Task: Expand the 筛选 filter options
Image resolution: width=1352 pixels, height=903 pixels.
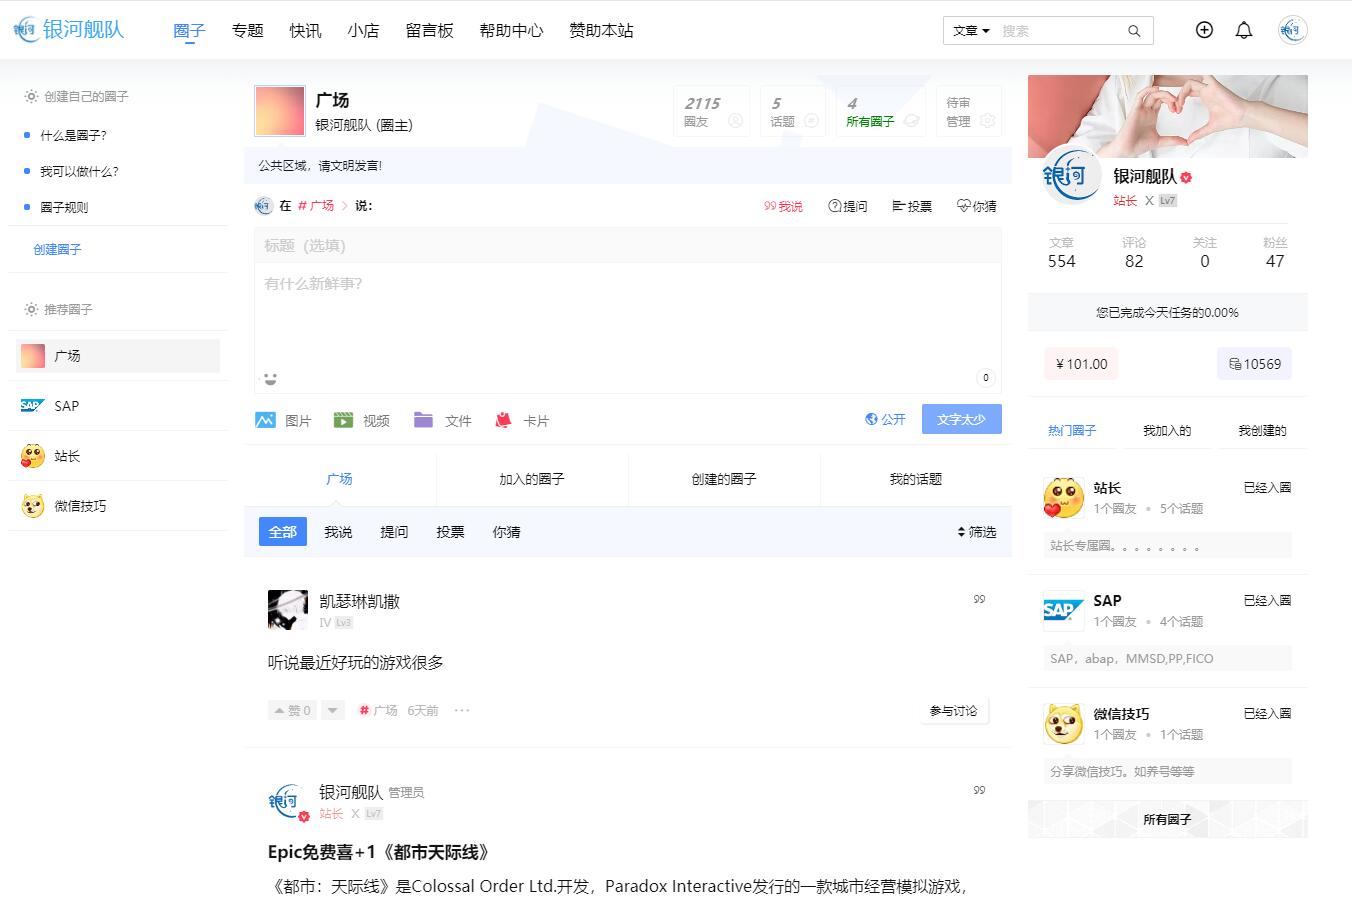Action: coord(976,532)
